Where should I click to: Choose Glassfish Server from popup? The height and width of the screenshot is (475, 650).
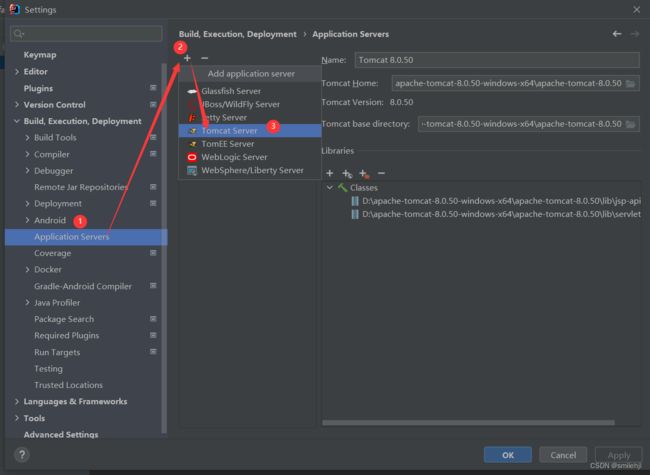(x=250, y=91)
